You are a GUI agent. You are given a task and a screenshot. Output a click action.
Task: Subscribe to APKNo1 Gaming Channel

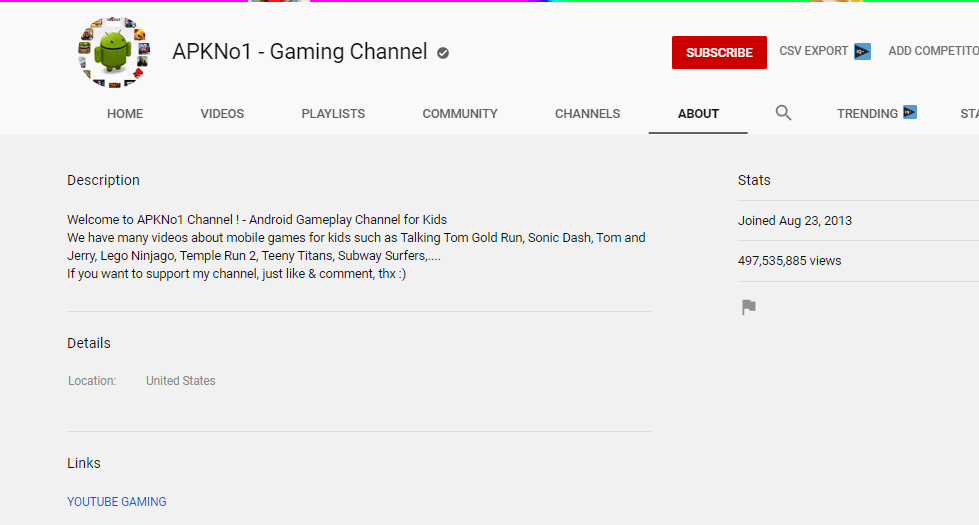(x=719, y=52)
